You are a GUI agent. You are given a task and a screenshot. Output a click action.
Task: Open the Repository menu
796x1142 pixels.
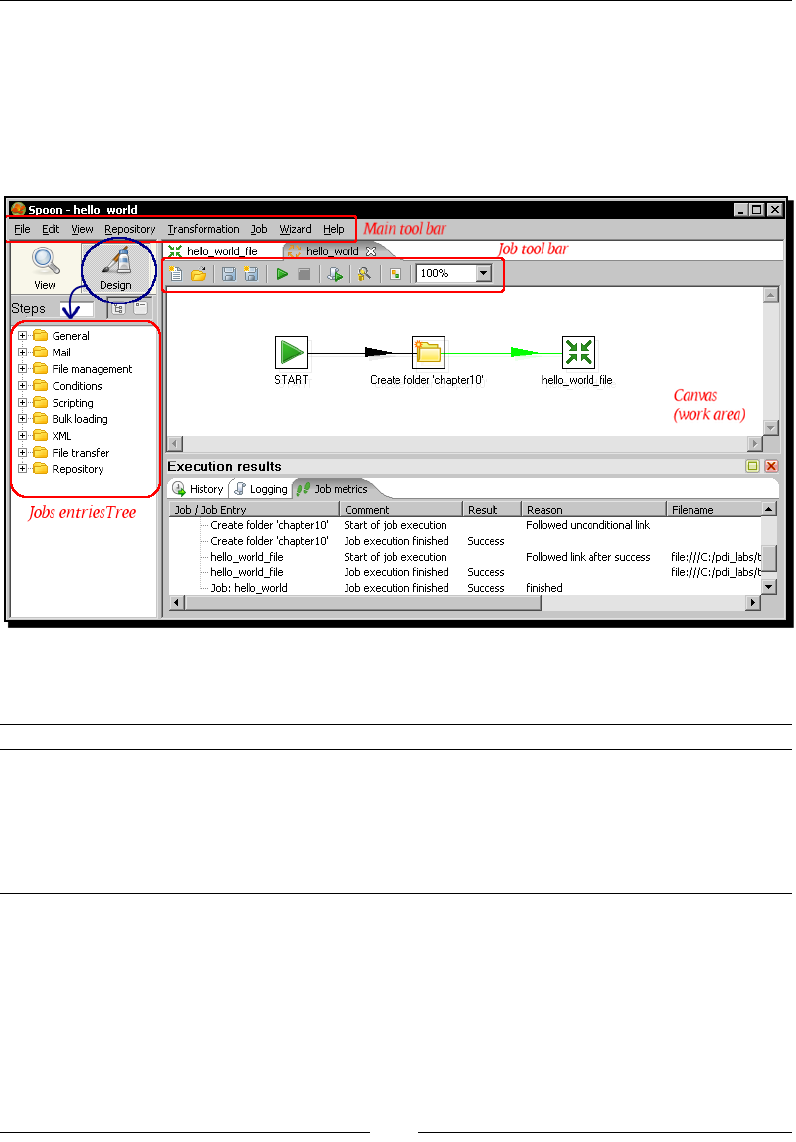tap(130, 229)
